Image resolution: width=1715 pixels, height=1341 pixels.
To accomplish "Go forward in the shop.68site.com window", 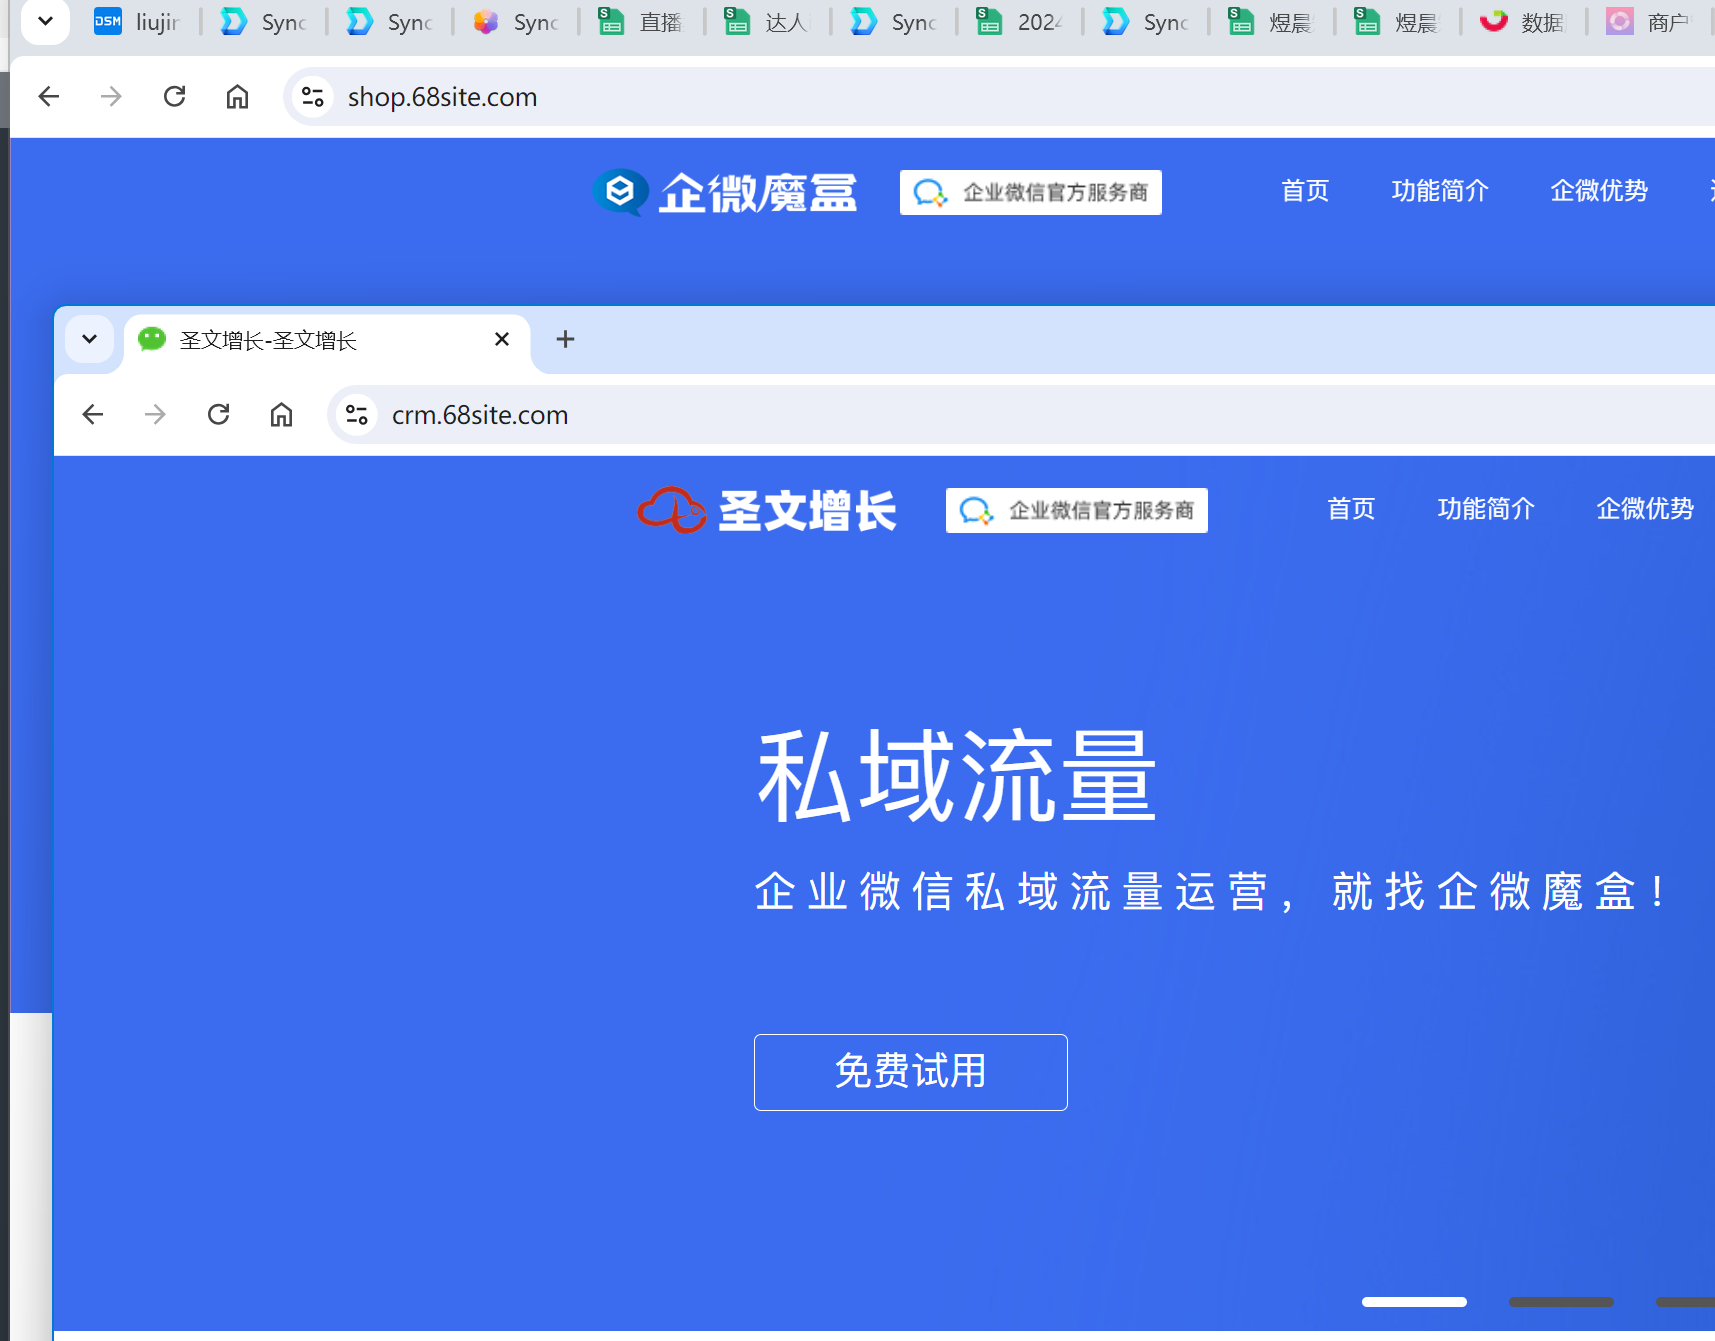I will [111, 96].
